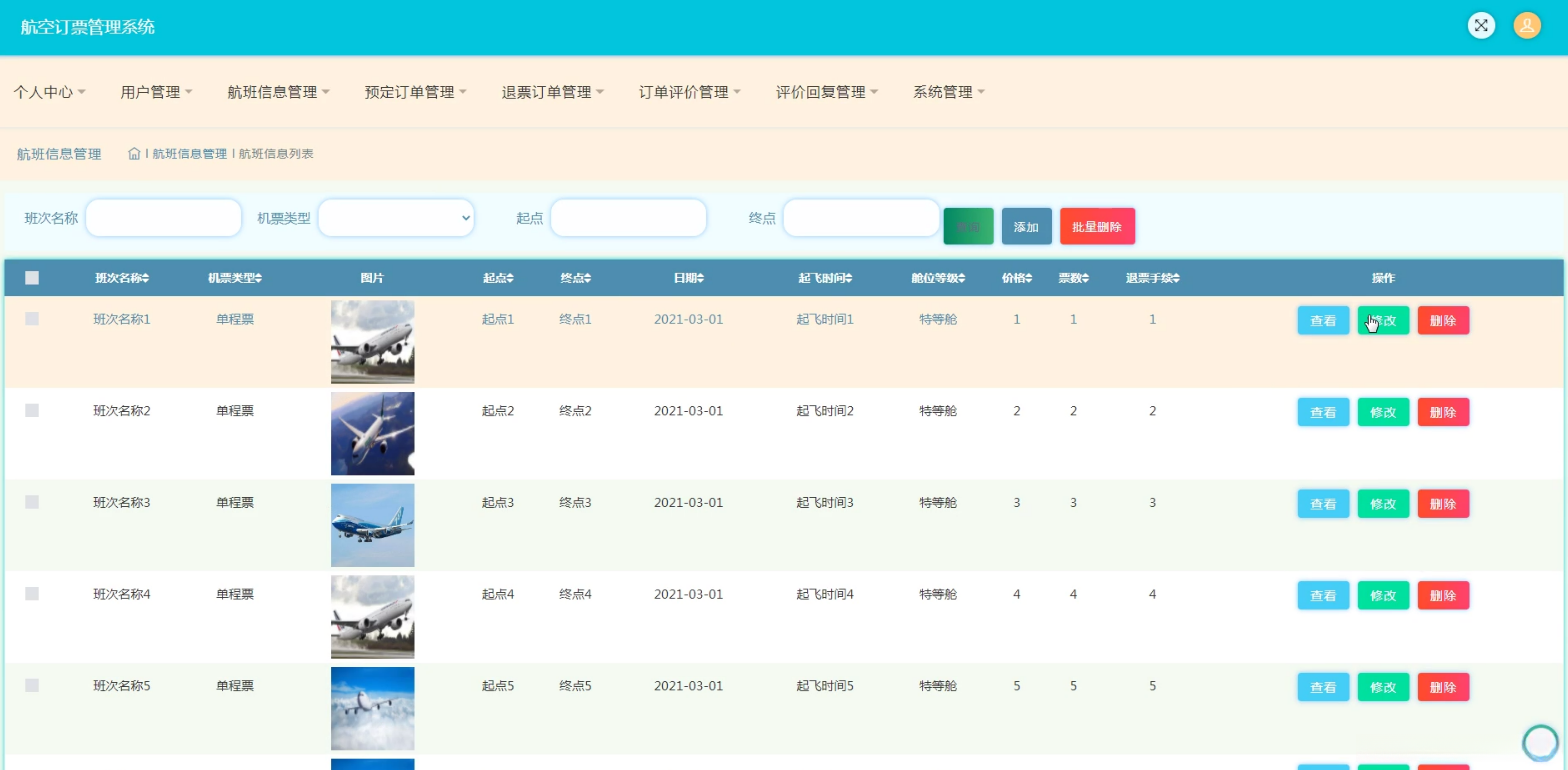
Task: Sort table by 日期 column header
Action: pos(688,278)
